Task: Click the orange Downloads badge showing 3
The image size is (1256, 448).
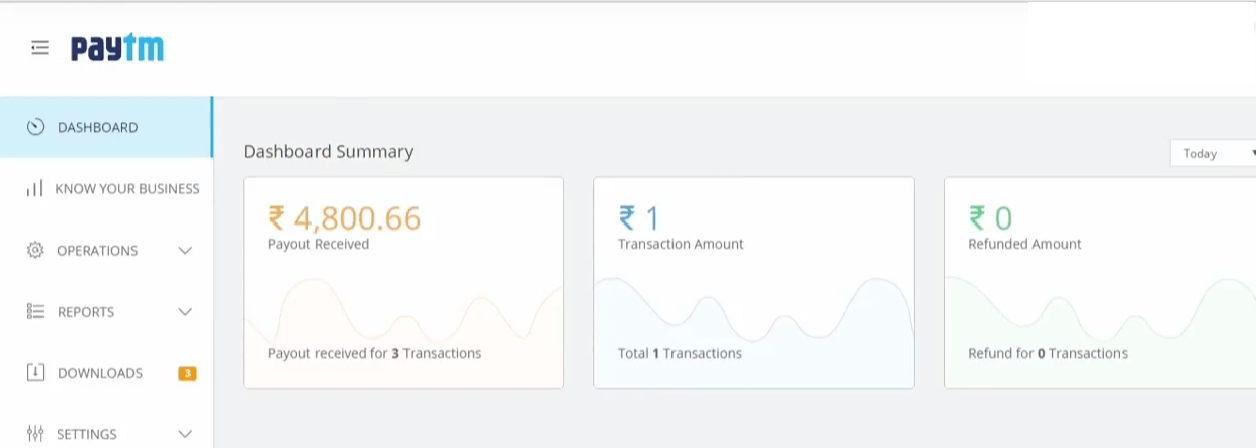Action: 187,373
